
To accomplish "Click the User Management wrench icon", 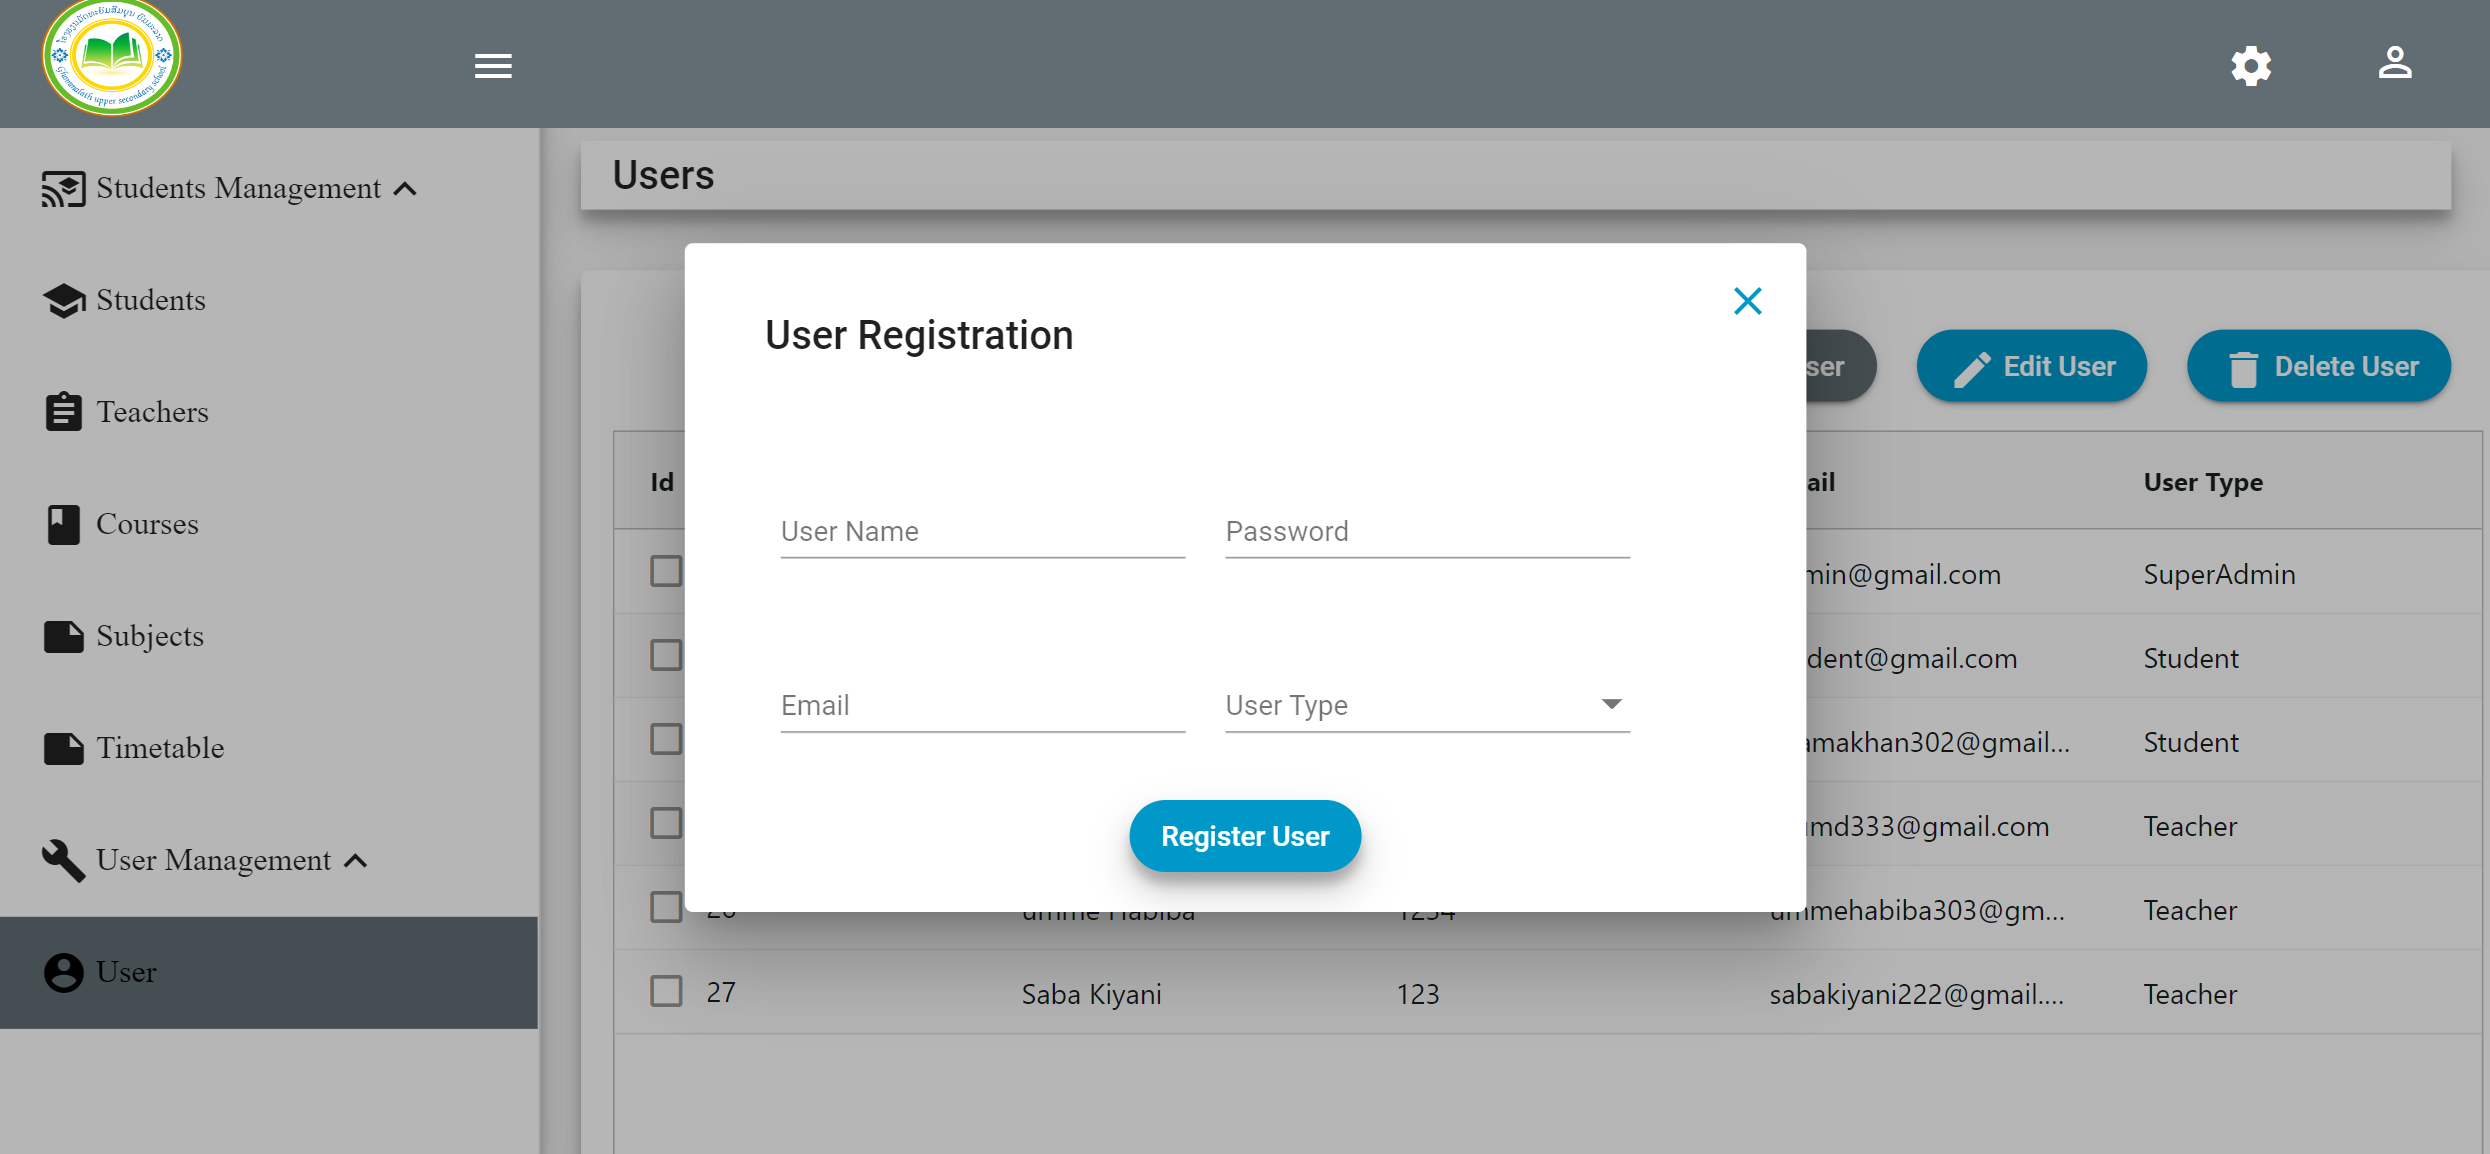I will click(63, 860).
